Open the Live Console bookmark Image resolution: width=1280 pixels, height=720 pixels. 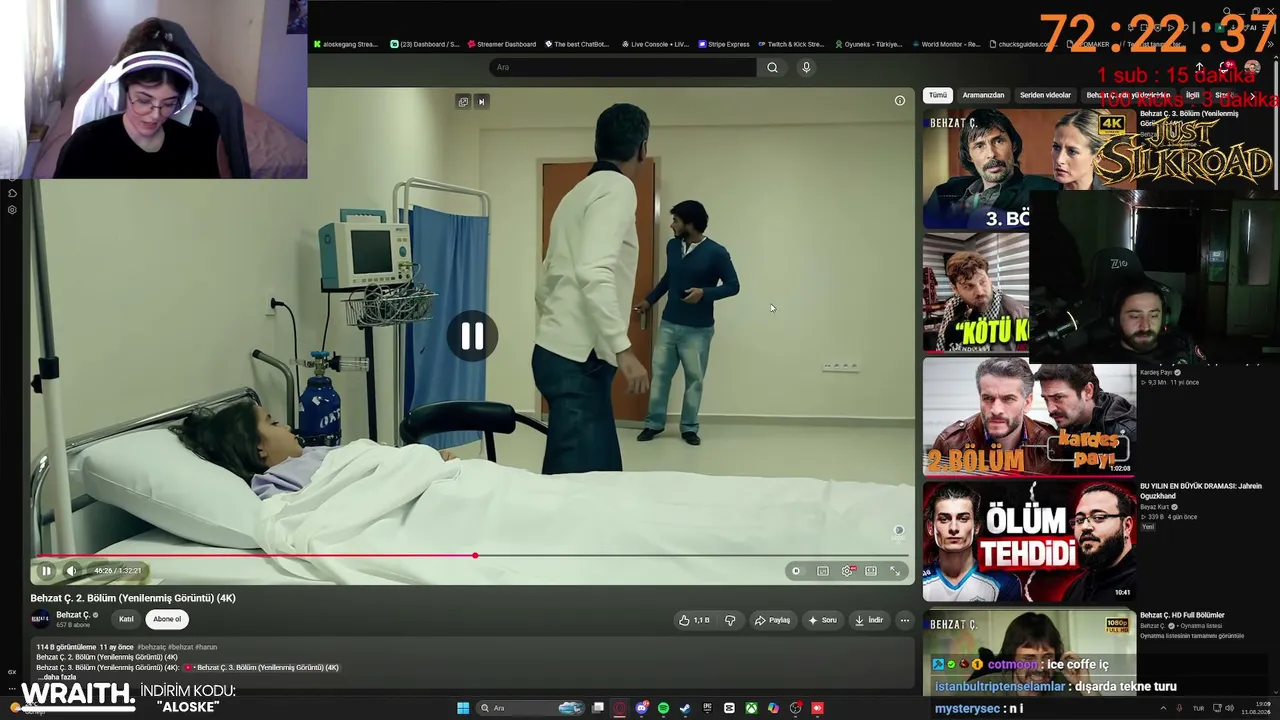[655, 44]
